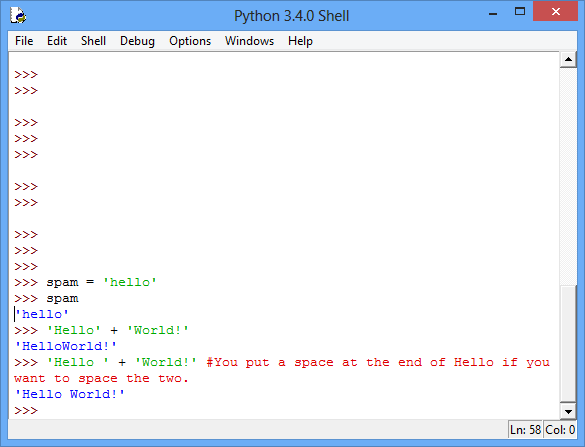Screen dimensions: 585x447
Task: Click the Python 3.4.0 Shell title text
Action: pyautogui.click(x=291, y=16)
